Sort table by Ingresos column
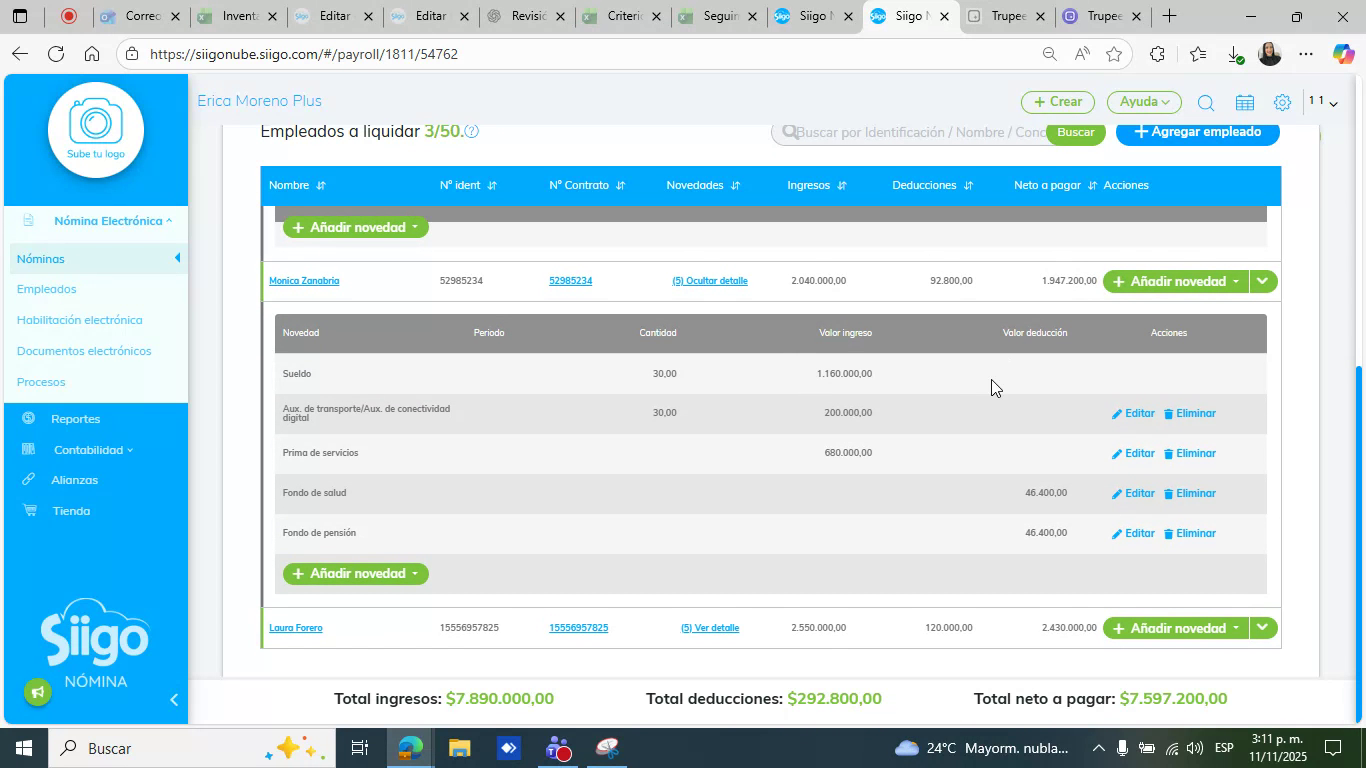The height and width of the screenshot is (768, 1366). 842,186
